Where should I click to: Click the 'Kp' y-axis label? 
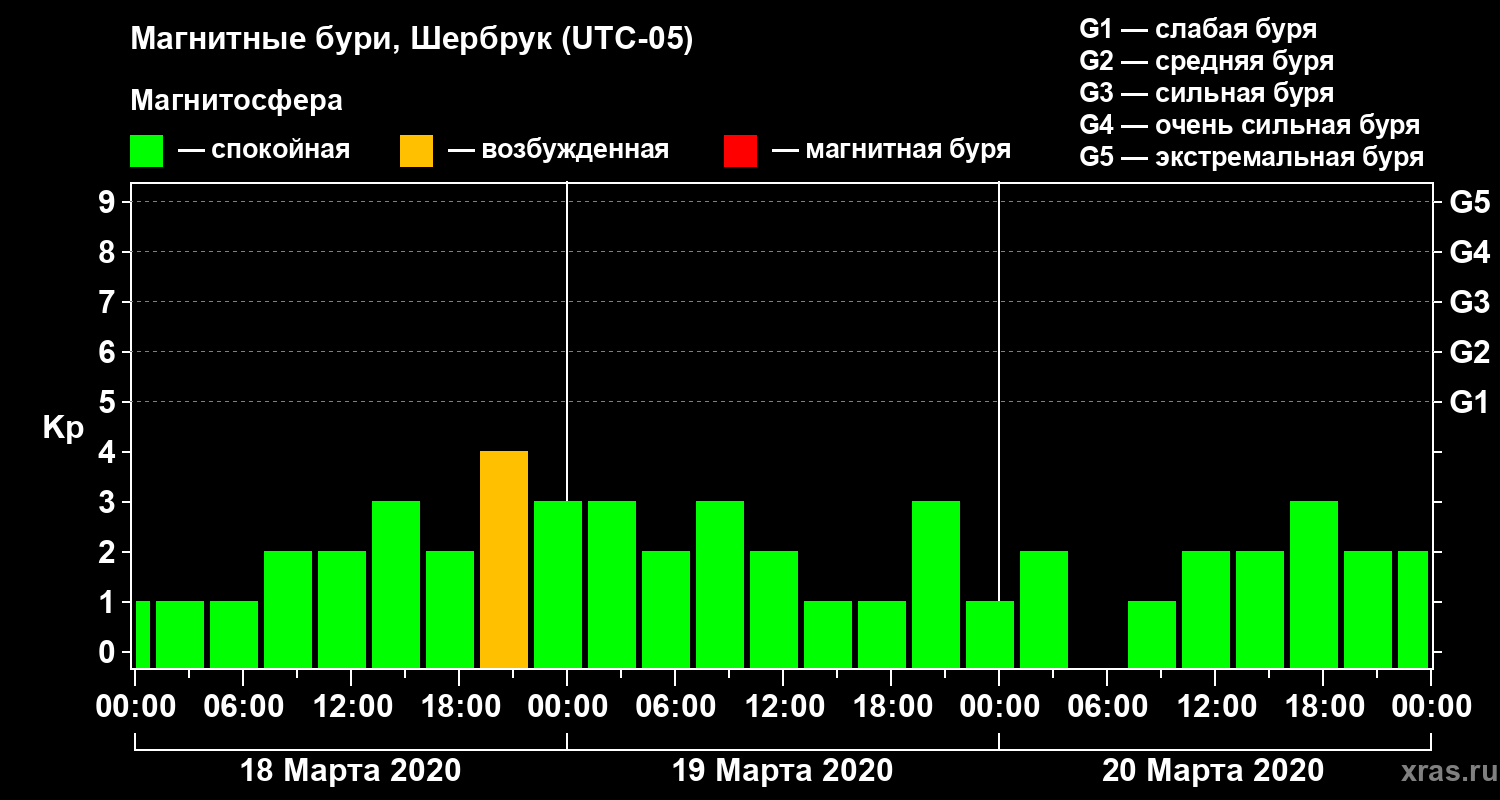point(63,428)
